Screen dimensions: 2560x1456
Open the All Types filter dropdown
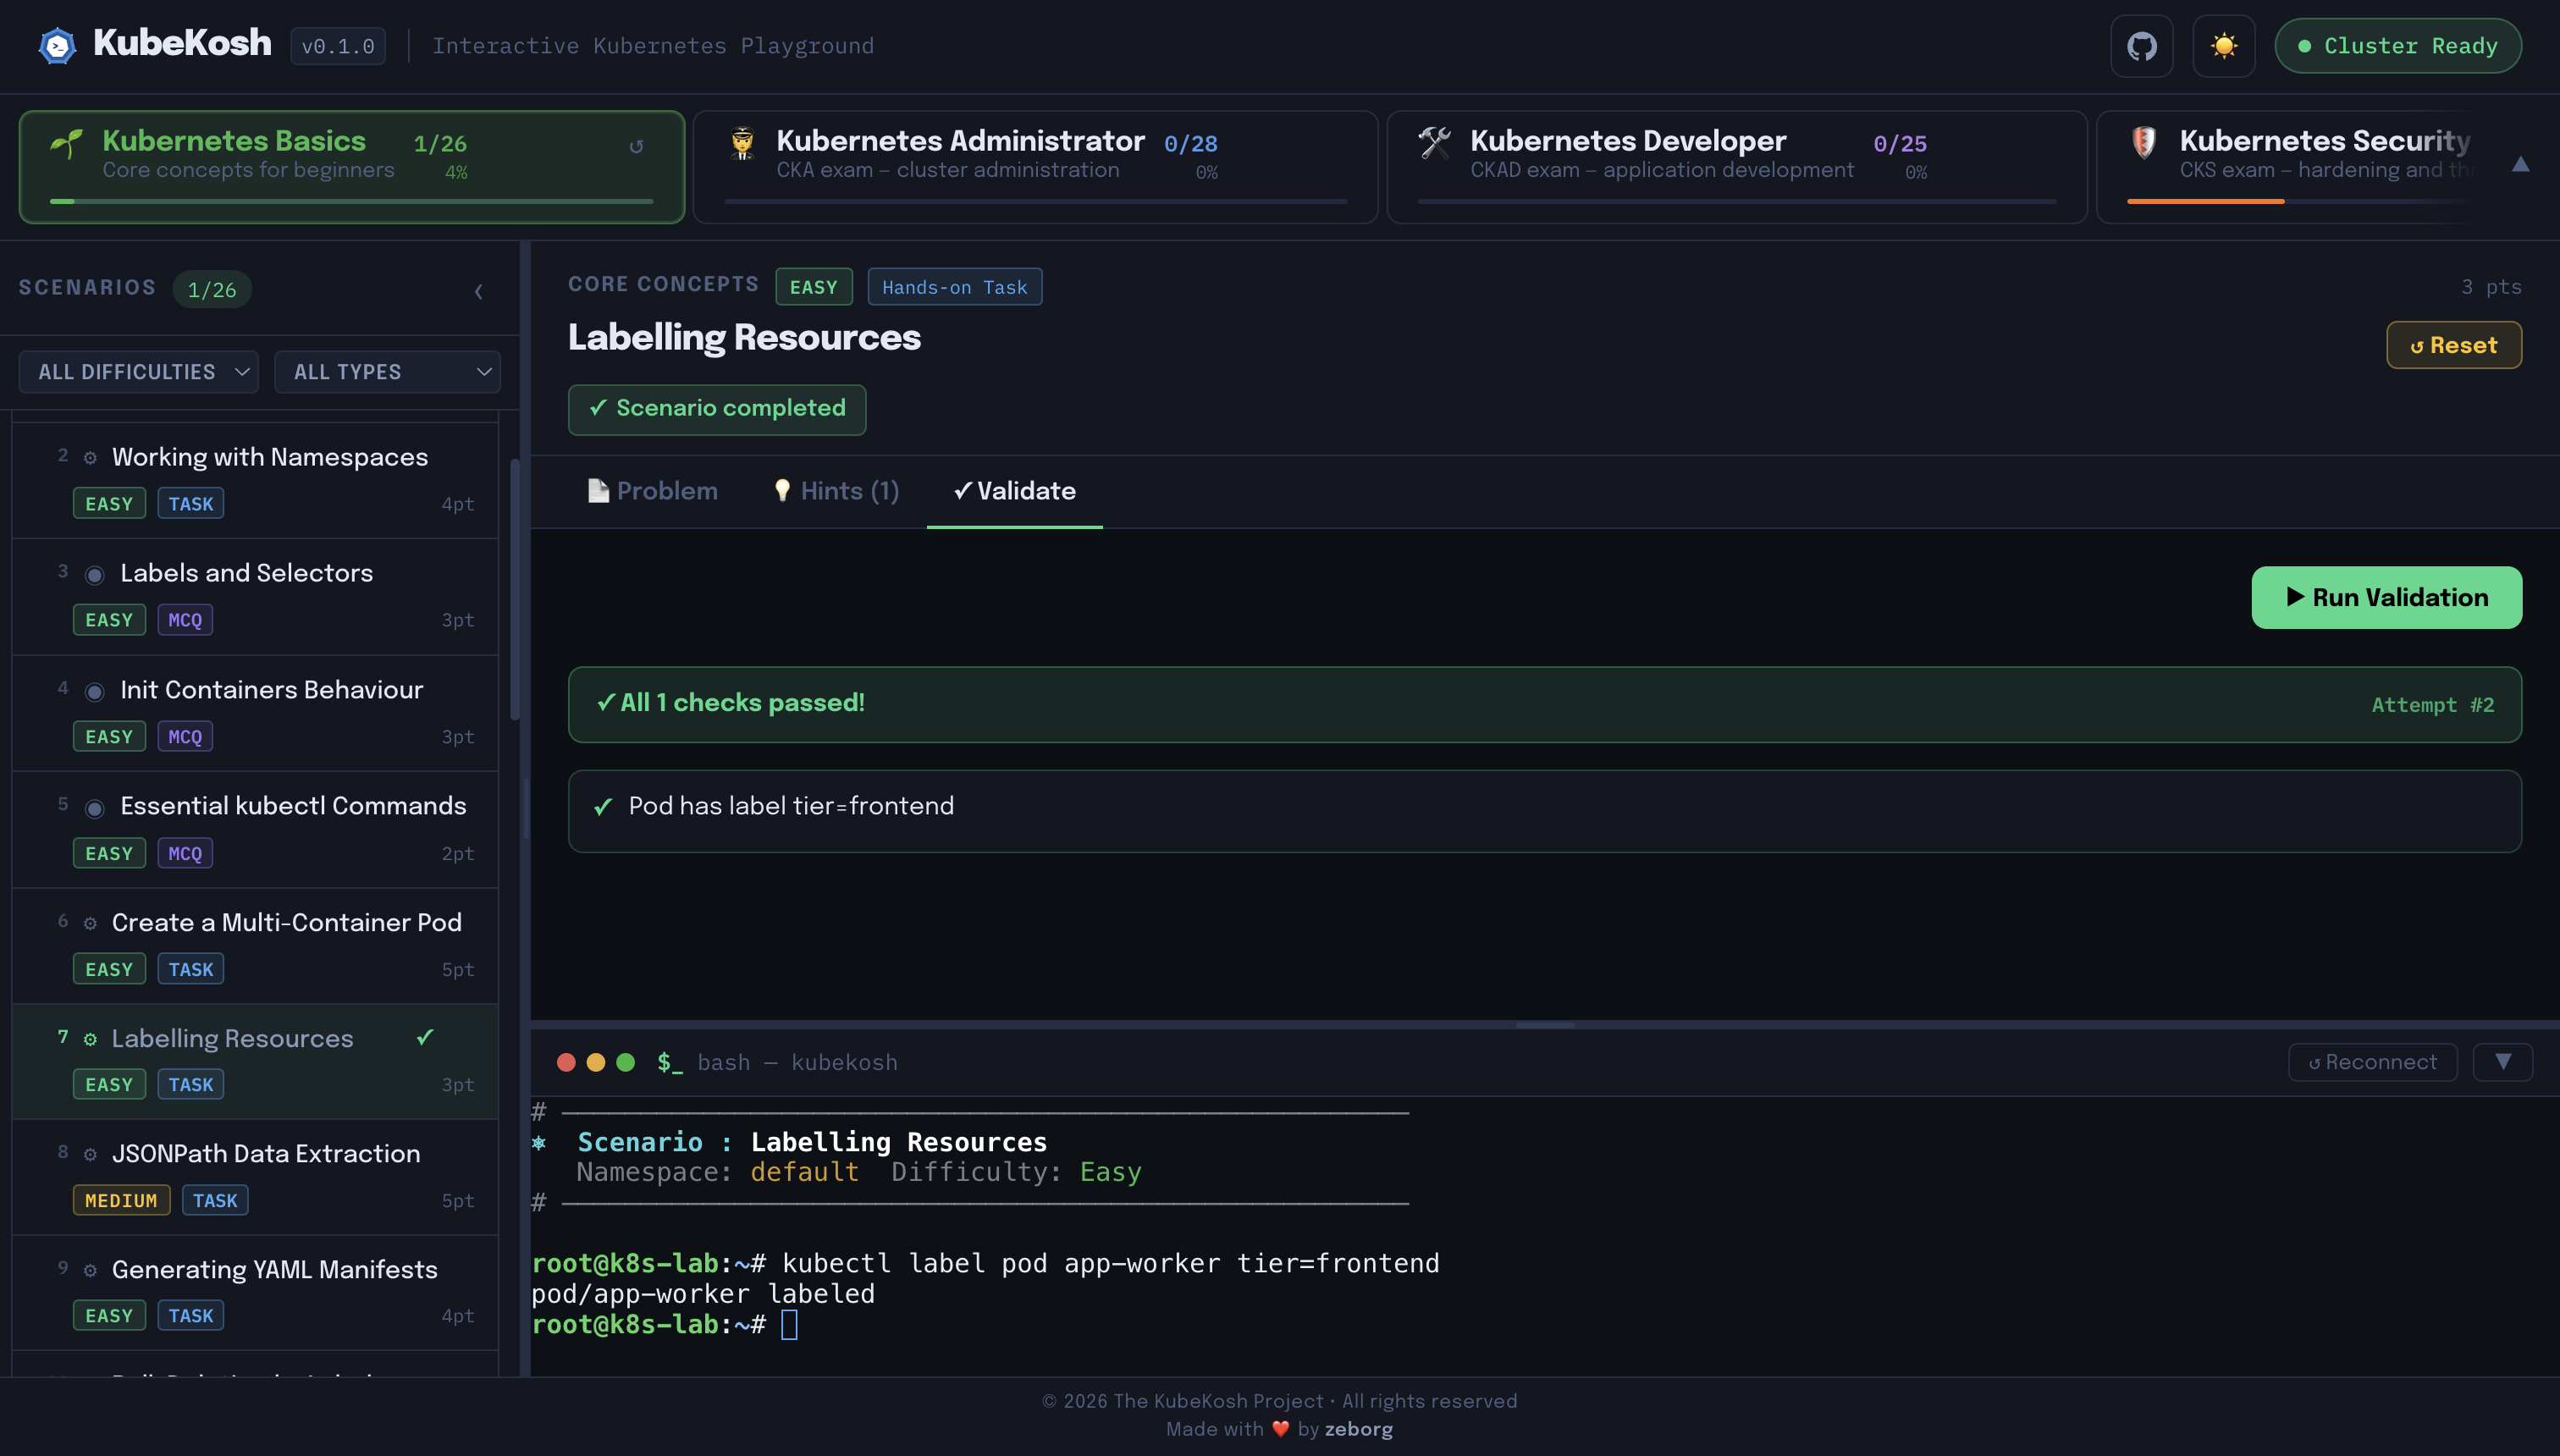(387, 372)
